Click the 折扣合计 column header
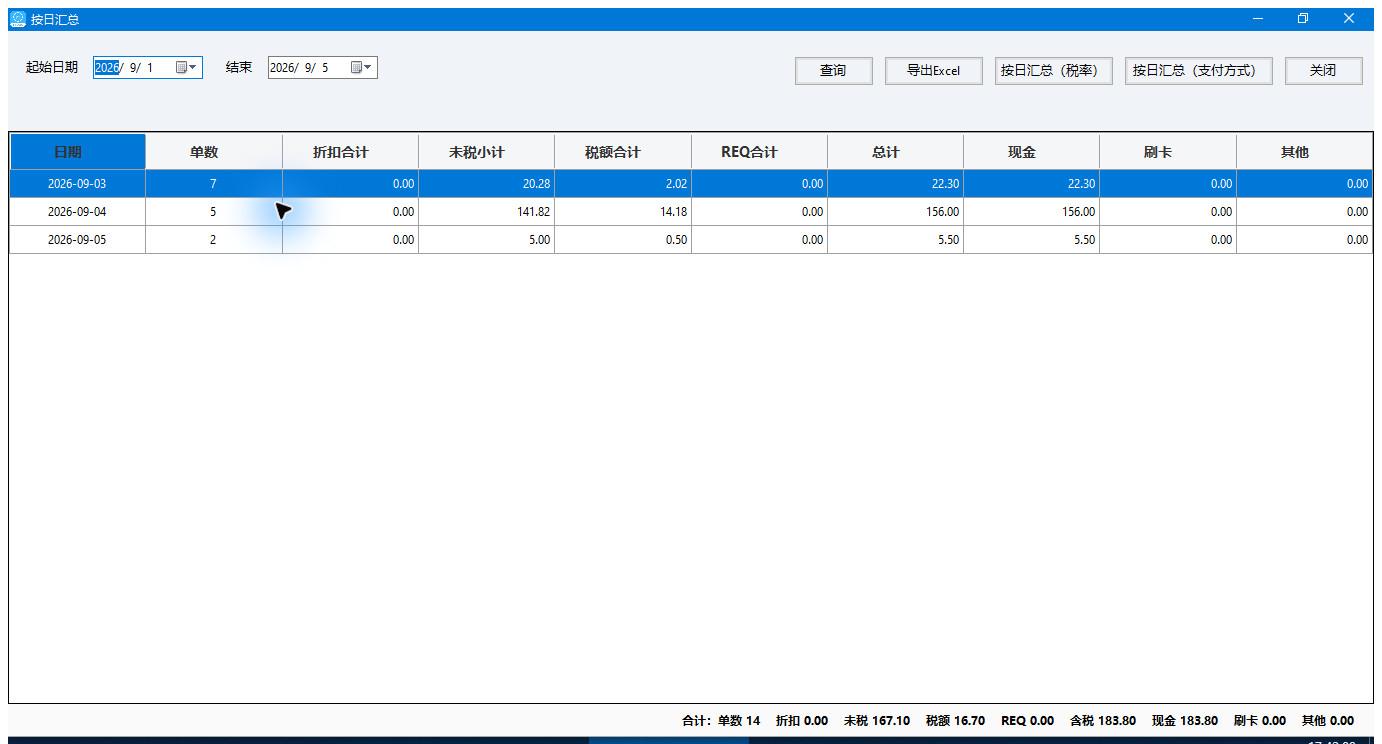The height and width of the screenshot is (744, 1382). (x=350, y=152)
